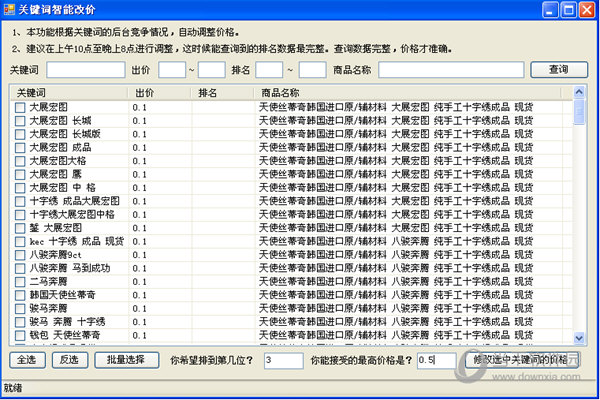The width and height of the screenshot is (600, 400).
Task: Click the vertical scrollbar thumb
Action: [x=579, y=111]
